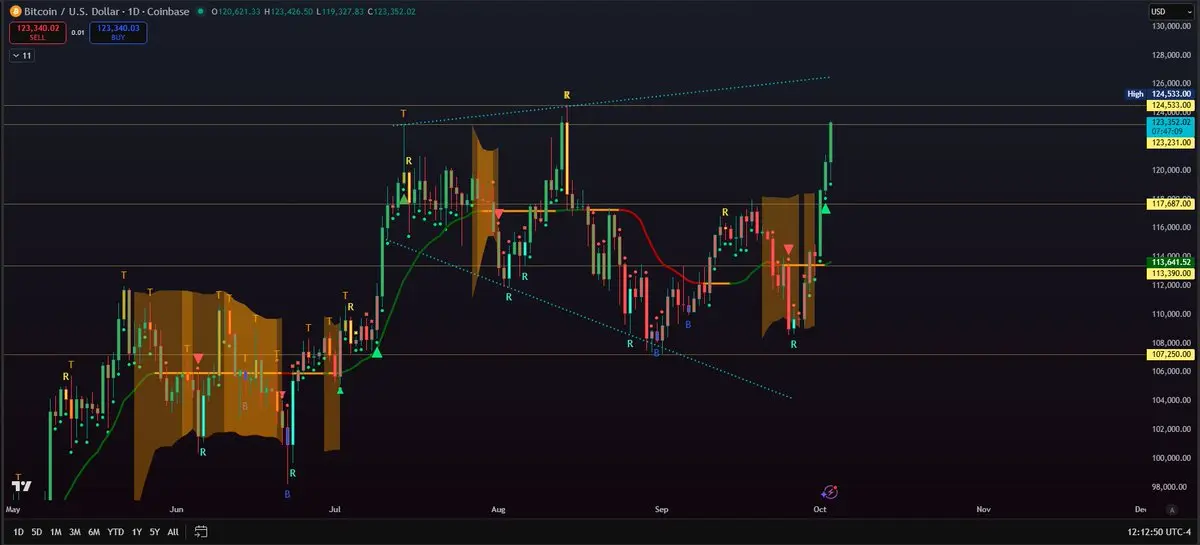Click the Bitcoin symbol logo icon
The height and width of the screenshot is (545, 1200).
pos(15,11)
